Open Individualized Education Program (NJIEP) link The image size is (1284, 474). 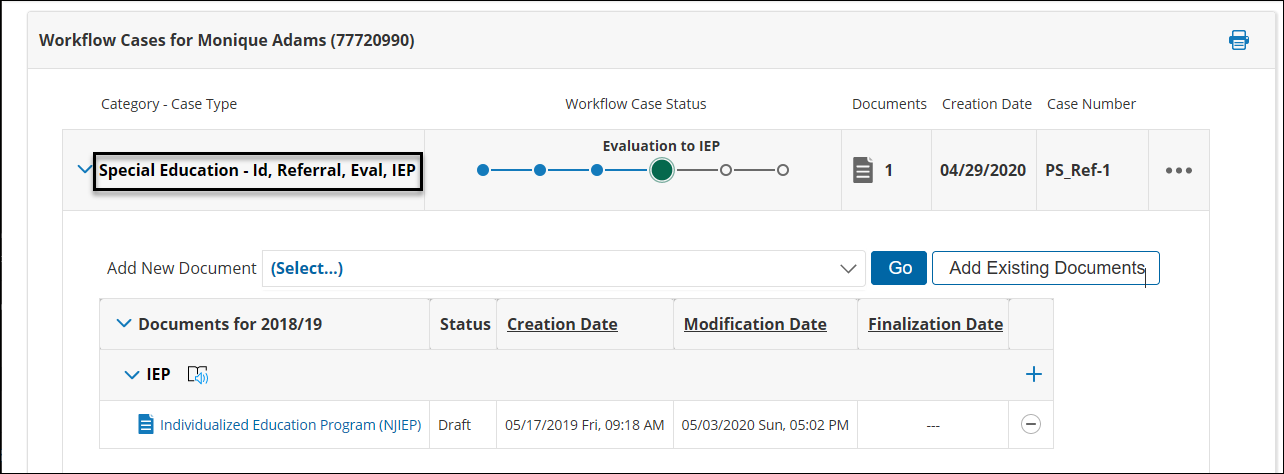[x=290, y=425]
